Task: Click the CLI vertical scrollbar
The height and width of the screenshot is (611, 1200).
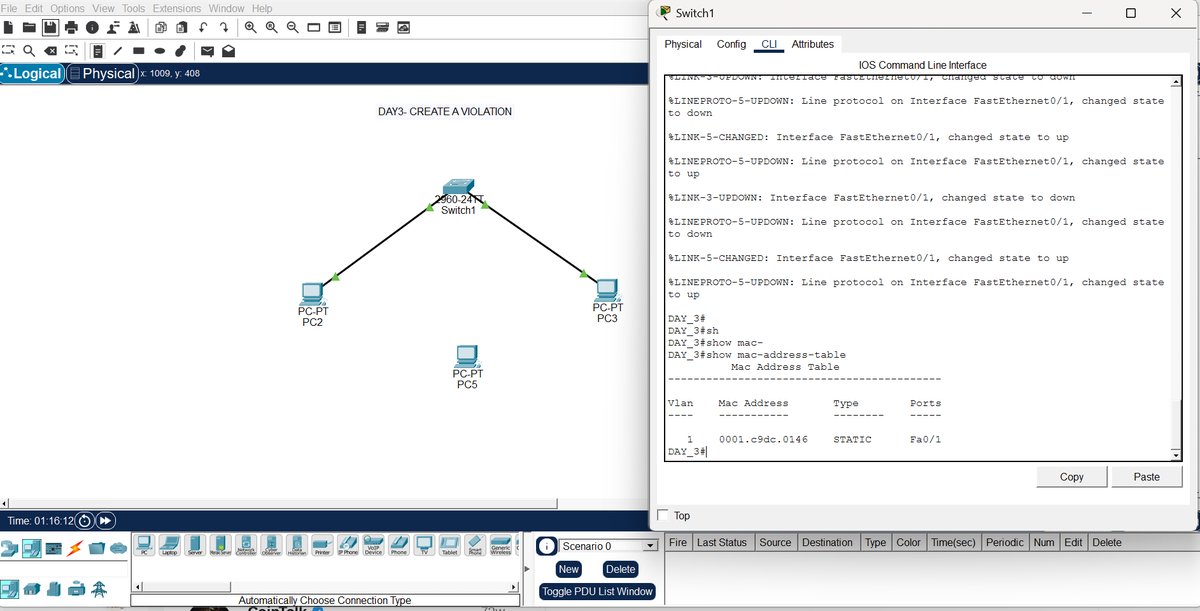Action: click(1176, 268)
